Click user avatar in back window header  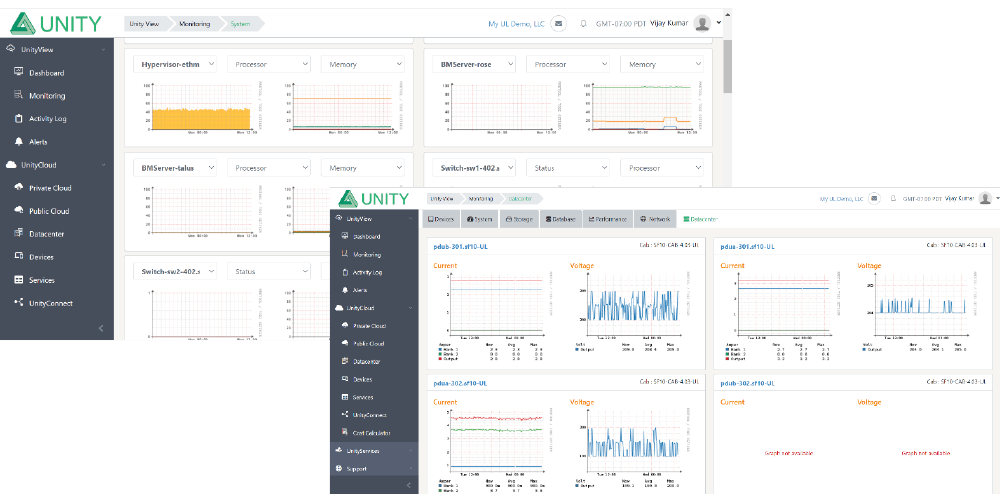point(702,24)
